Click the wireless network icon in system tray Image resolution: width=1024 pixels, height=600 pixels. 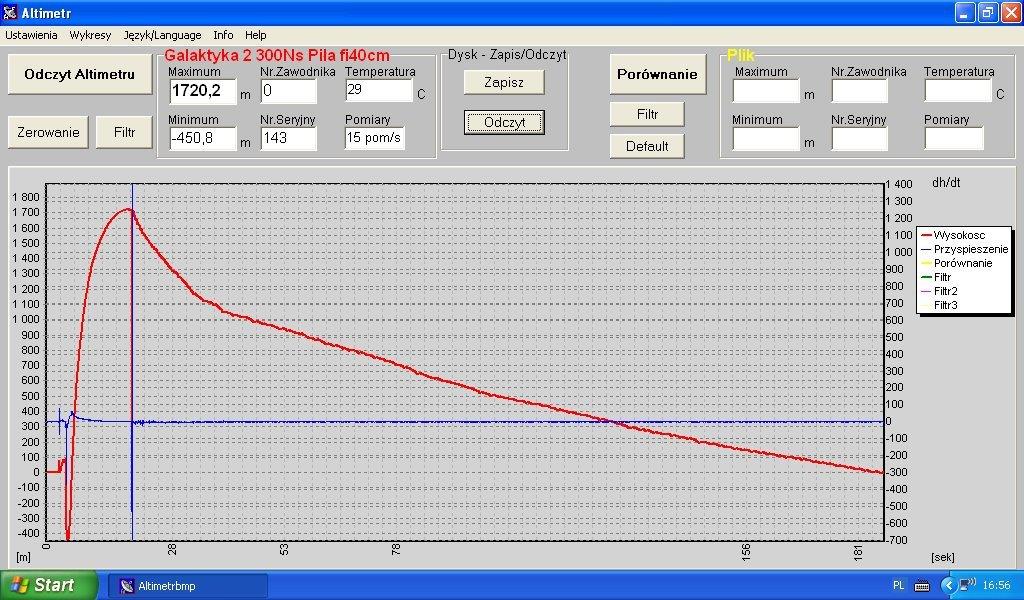pyautogui.click(x=967, y=585)
